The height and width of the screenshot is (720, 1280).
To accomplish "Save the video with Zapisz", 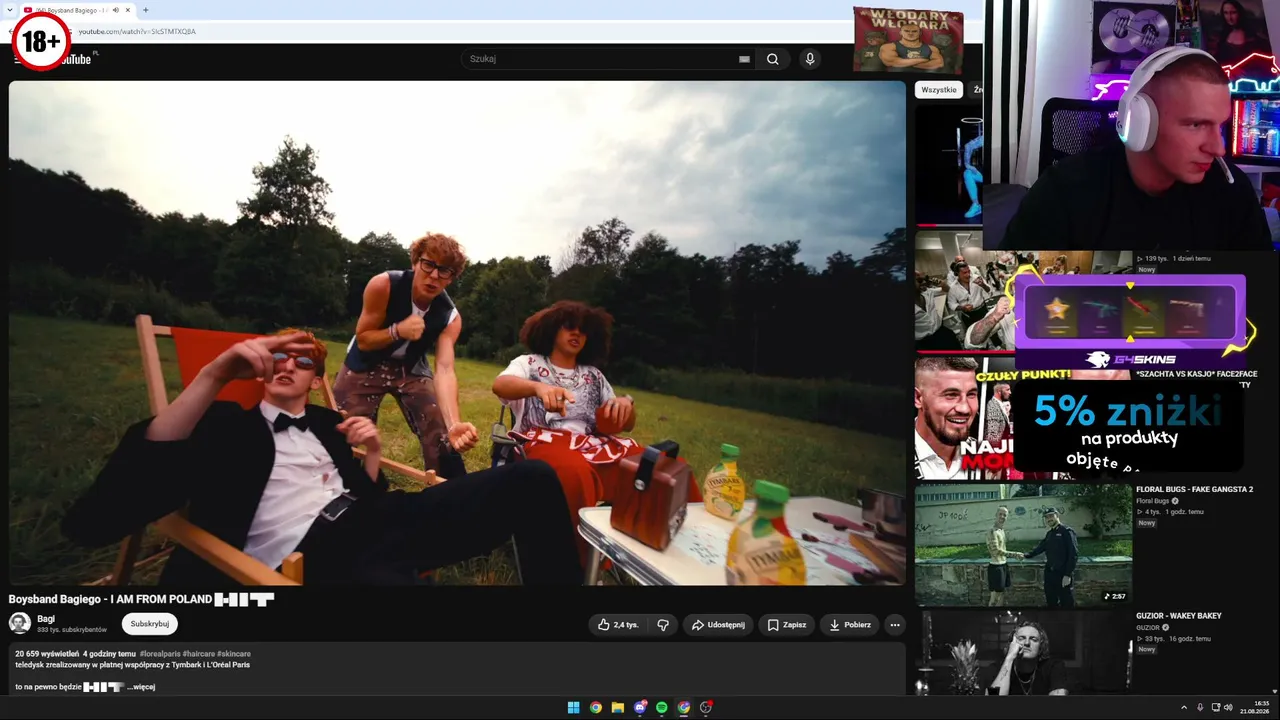I will 787,625.
